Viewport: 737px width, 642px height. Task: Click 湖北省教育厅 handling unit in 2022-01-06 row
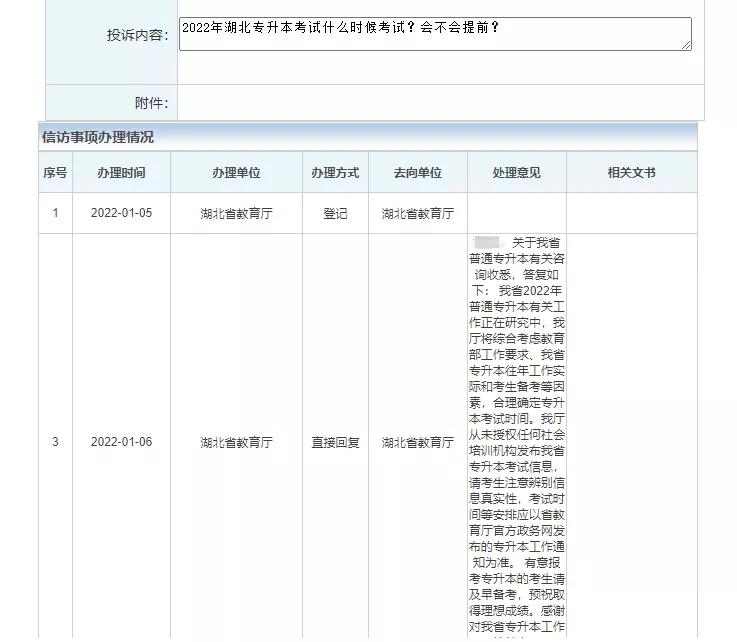click(236, 442)
